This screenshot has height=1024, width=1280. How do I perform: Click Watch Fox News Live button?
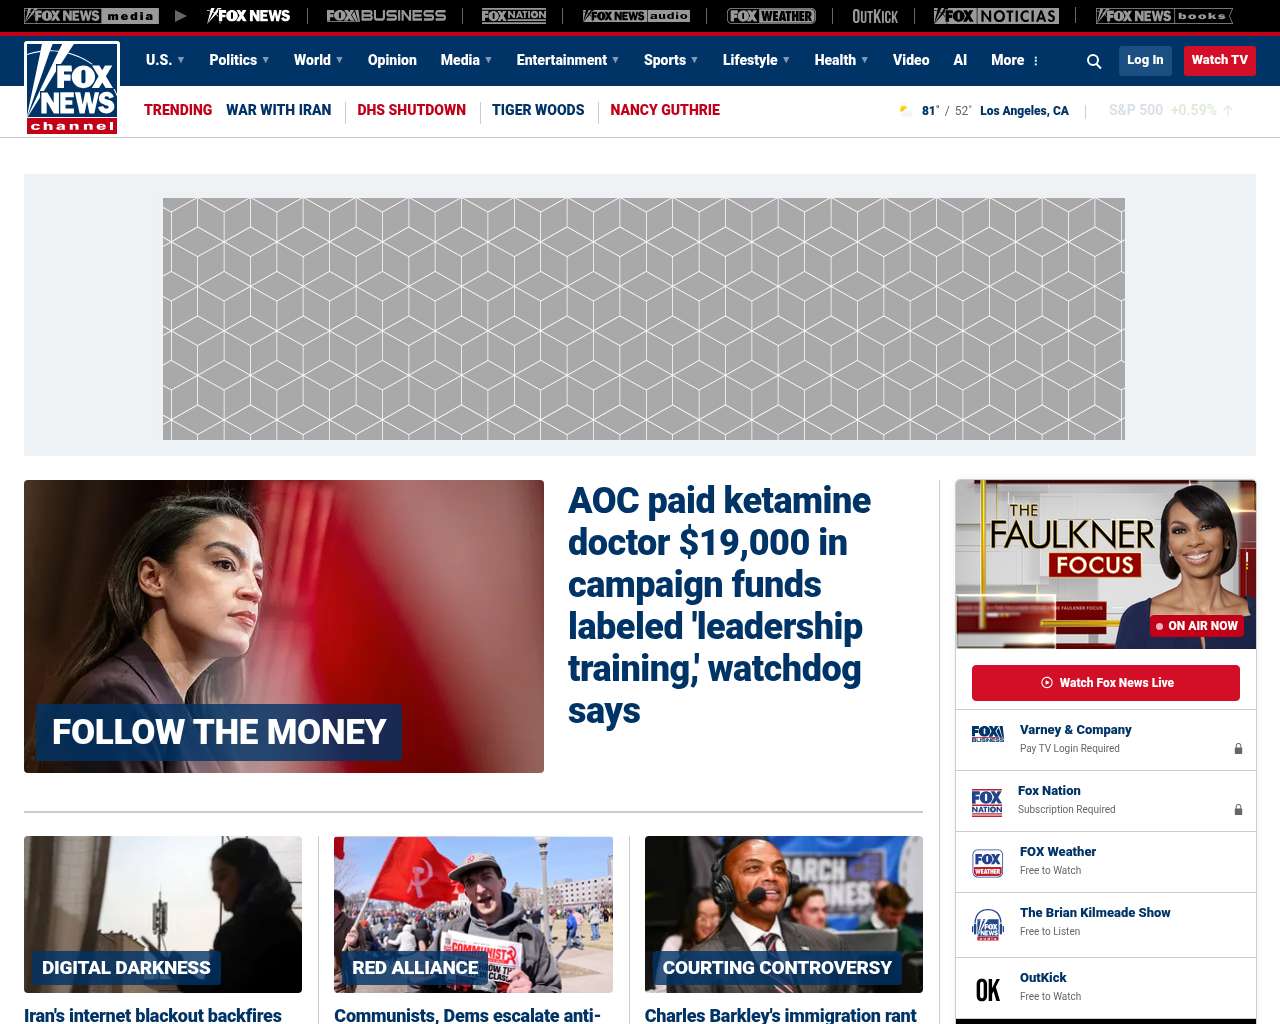pos(1106,683)
